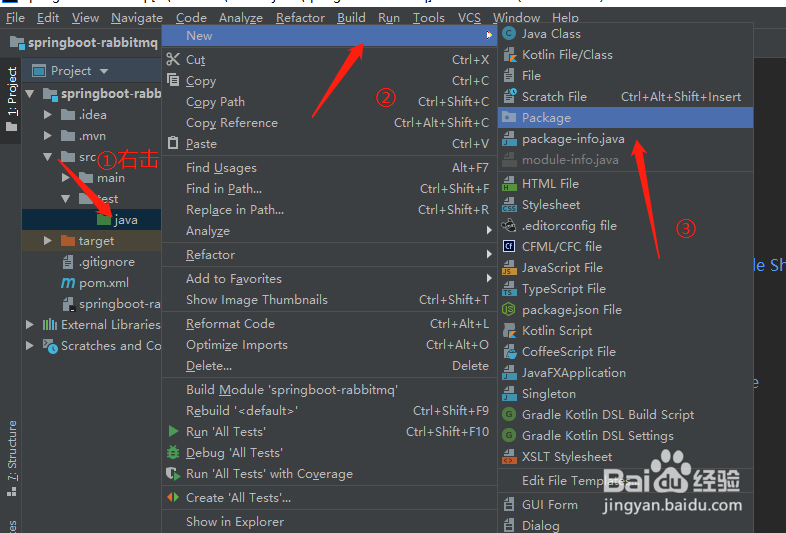
Task: Expand the target folder
Action: tap(48, 241)
